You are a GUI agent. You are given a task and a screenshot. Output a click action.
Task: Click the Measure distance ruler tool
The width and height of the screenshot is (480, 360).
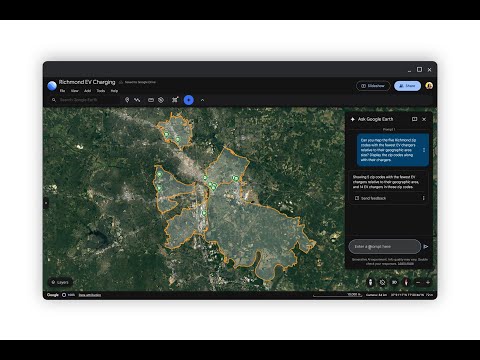point(151,100)
